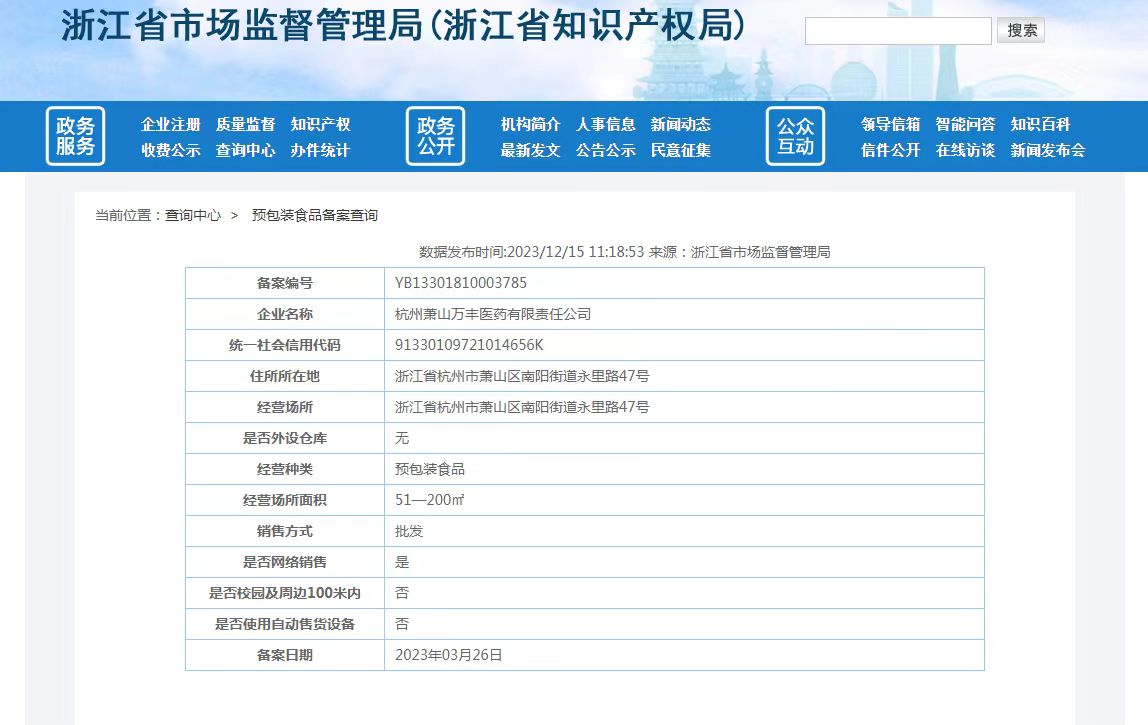This screenshot has width=1148, height=725.
Task: Open 收费公示 menu link
Action: (171, 150)
